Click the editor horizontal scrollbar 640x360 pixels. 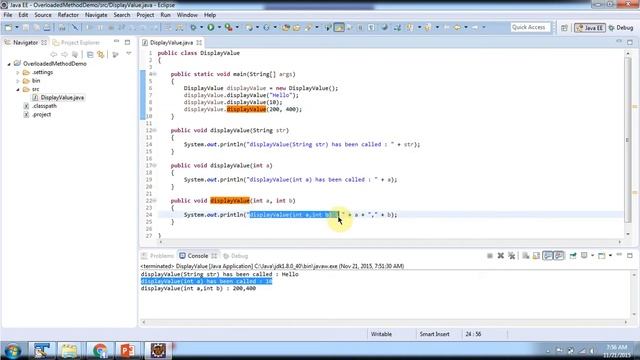point(390,242)
